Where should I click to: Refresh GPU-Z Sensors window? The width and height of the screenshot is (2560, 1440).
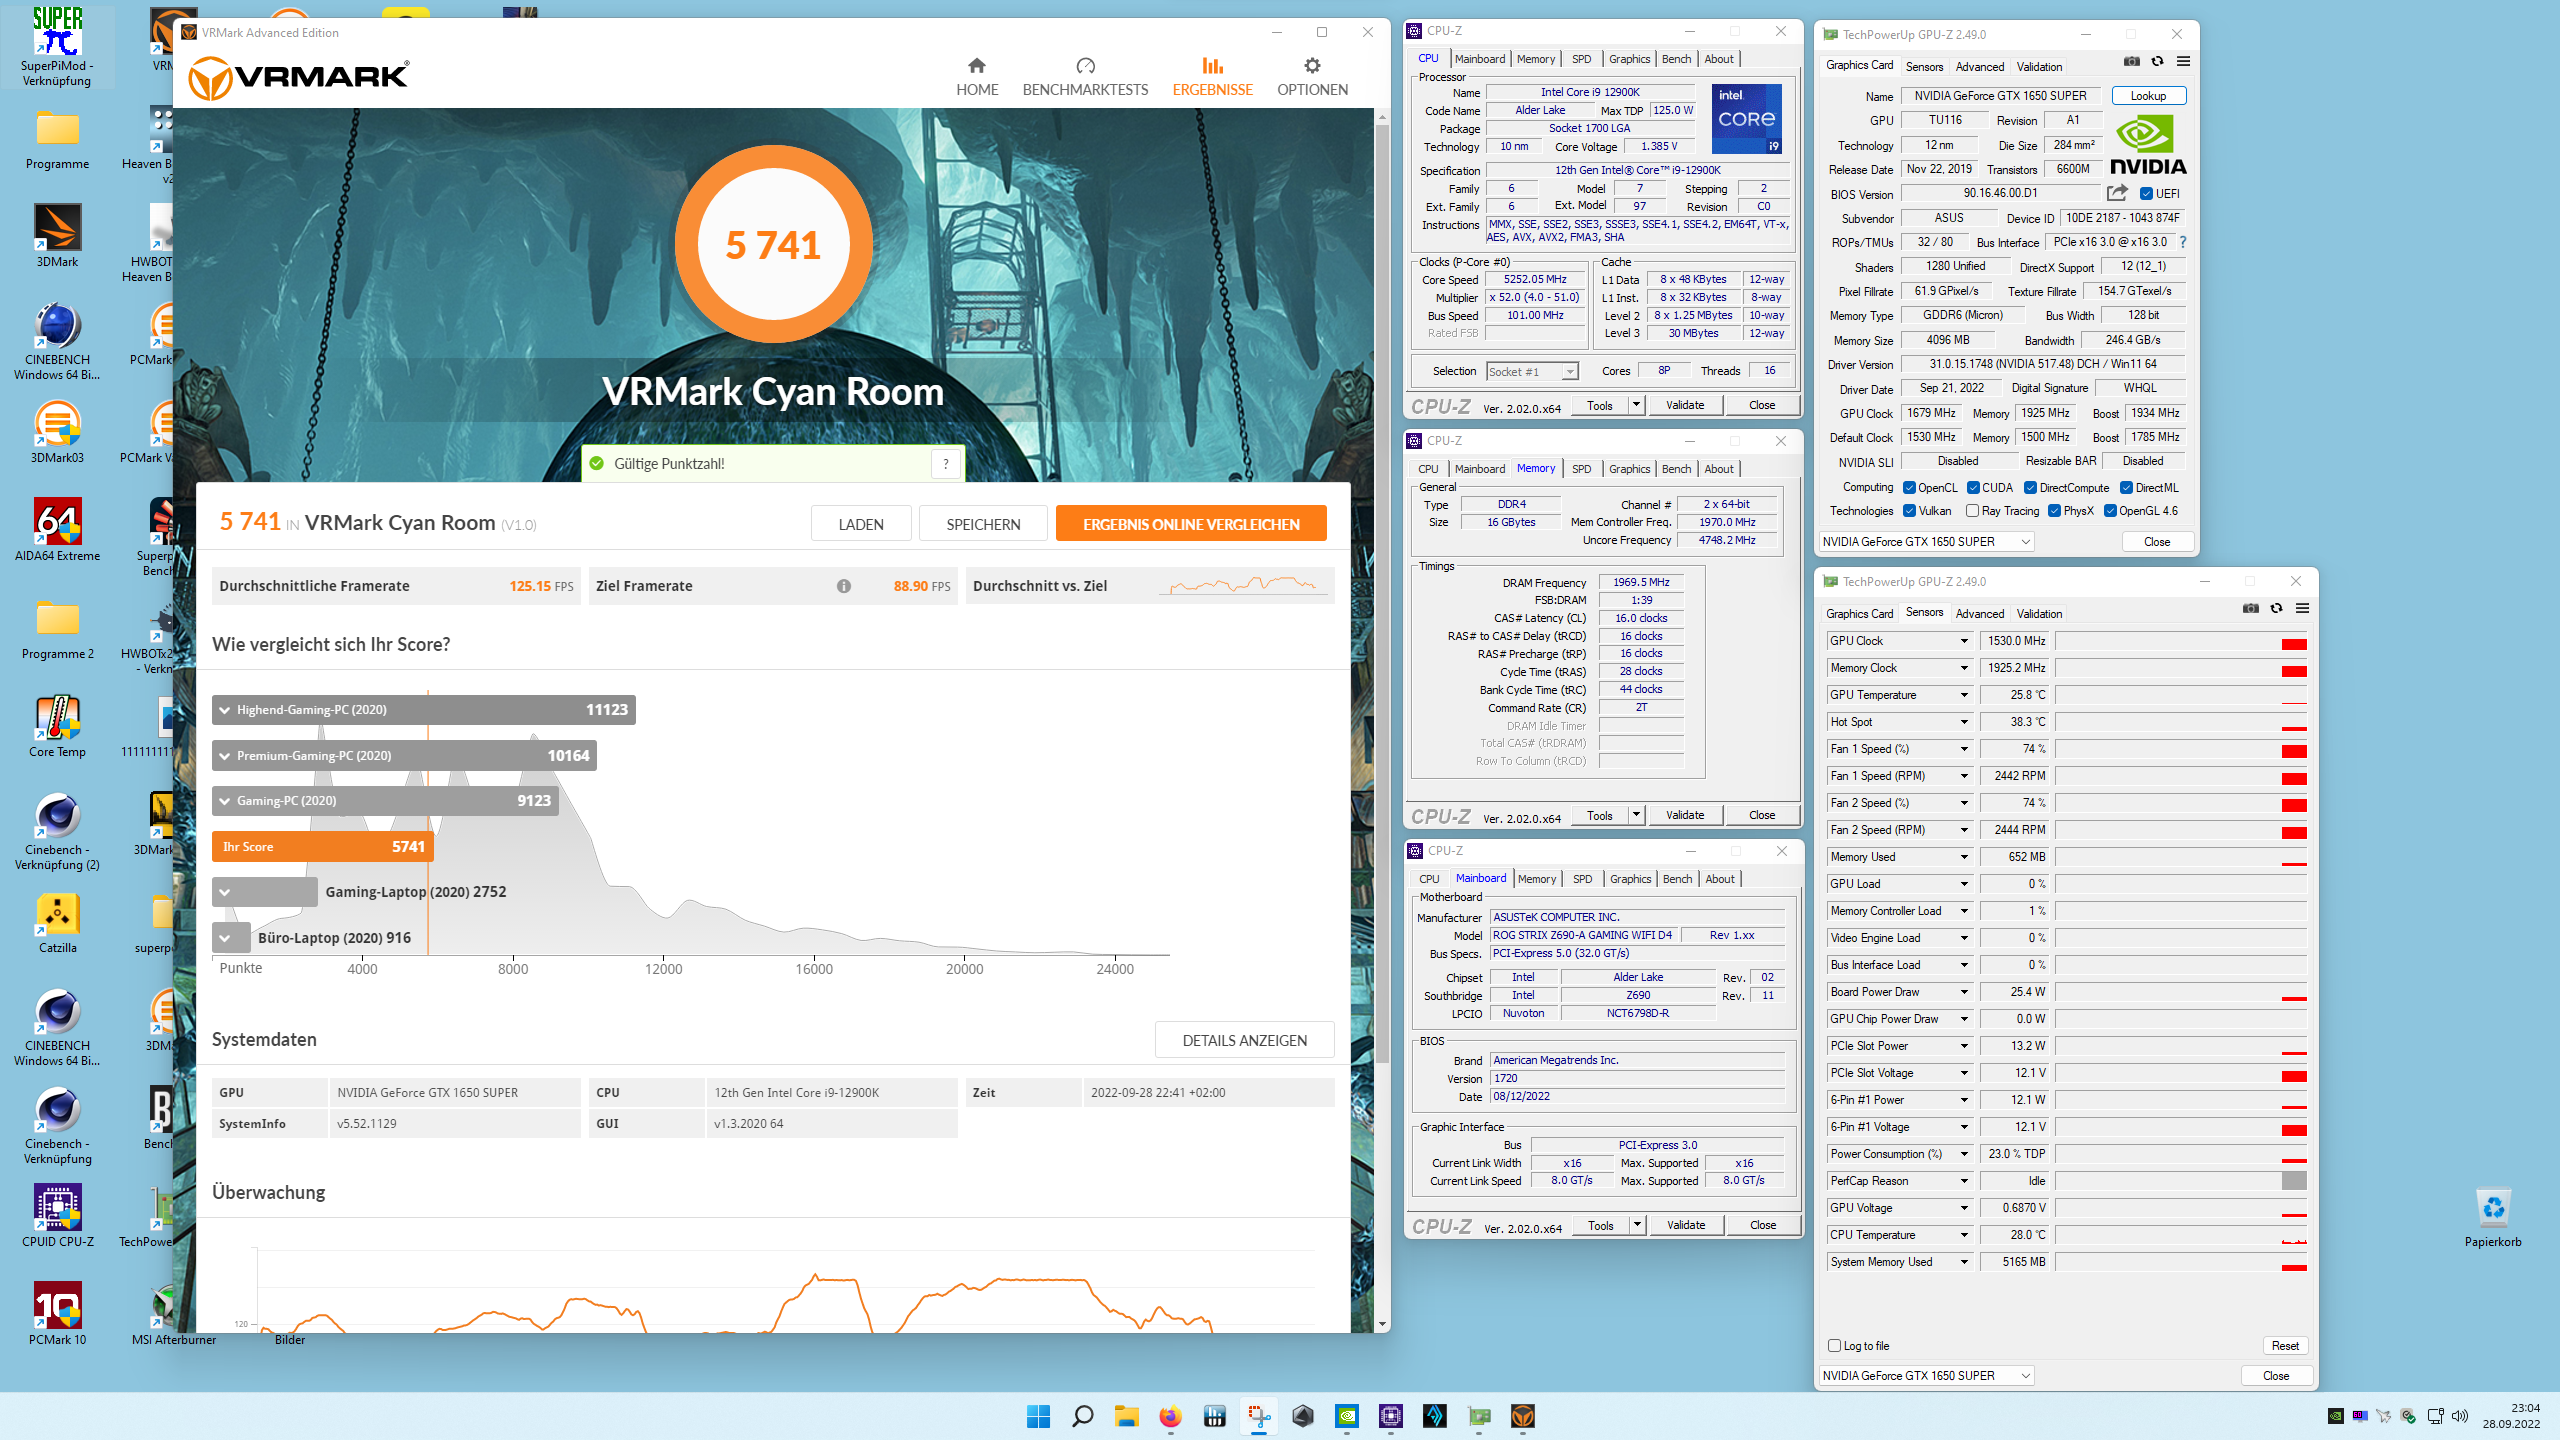[2276, 608]
